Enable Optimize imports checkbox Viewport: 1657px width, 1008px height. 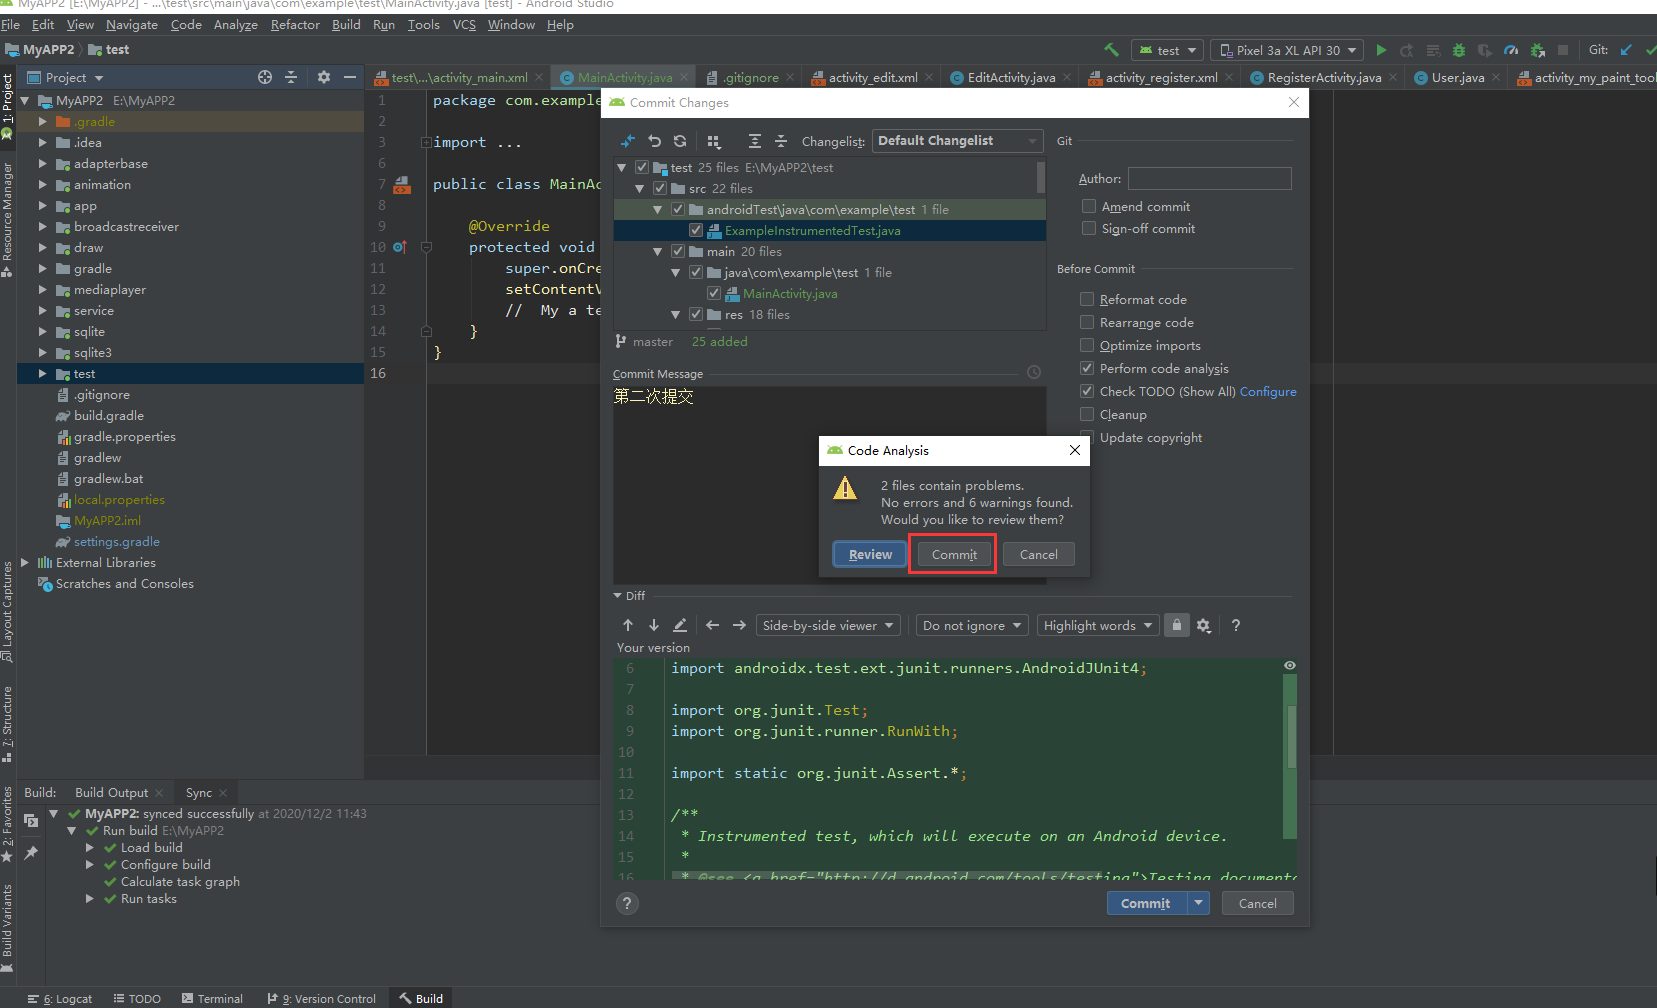tap(1087, 345)
